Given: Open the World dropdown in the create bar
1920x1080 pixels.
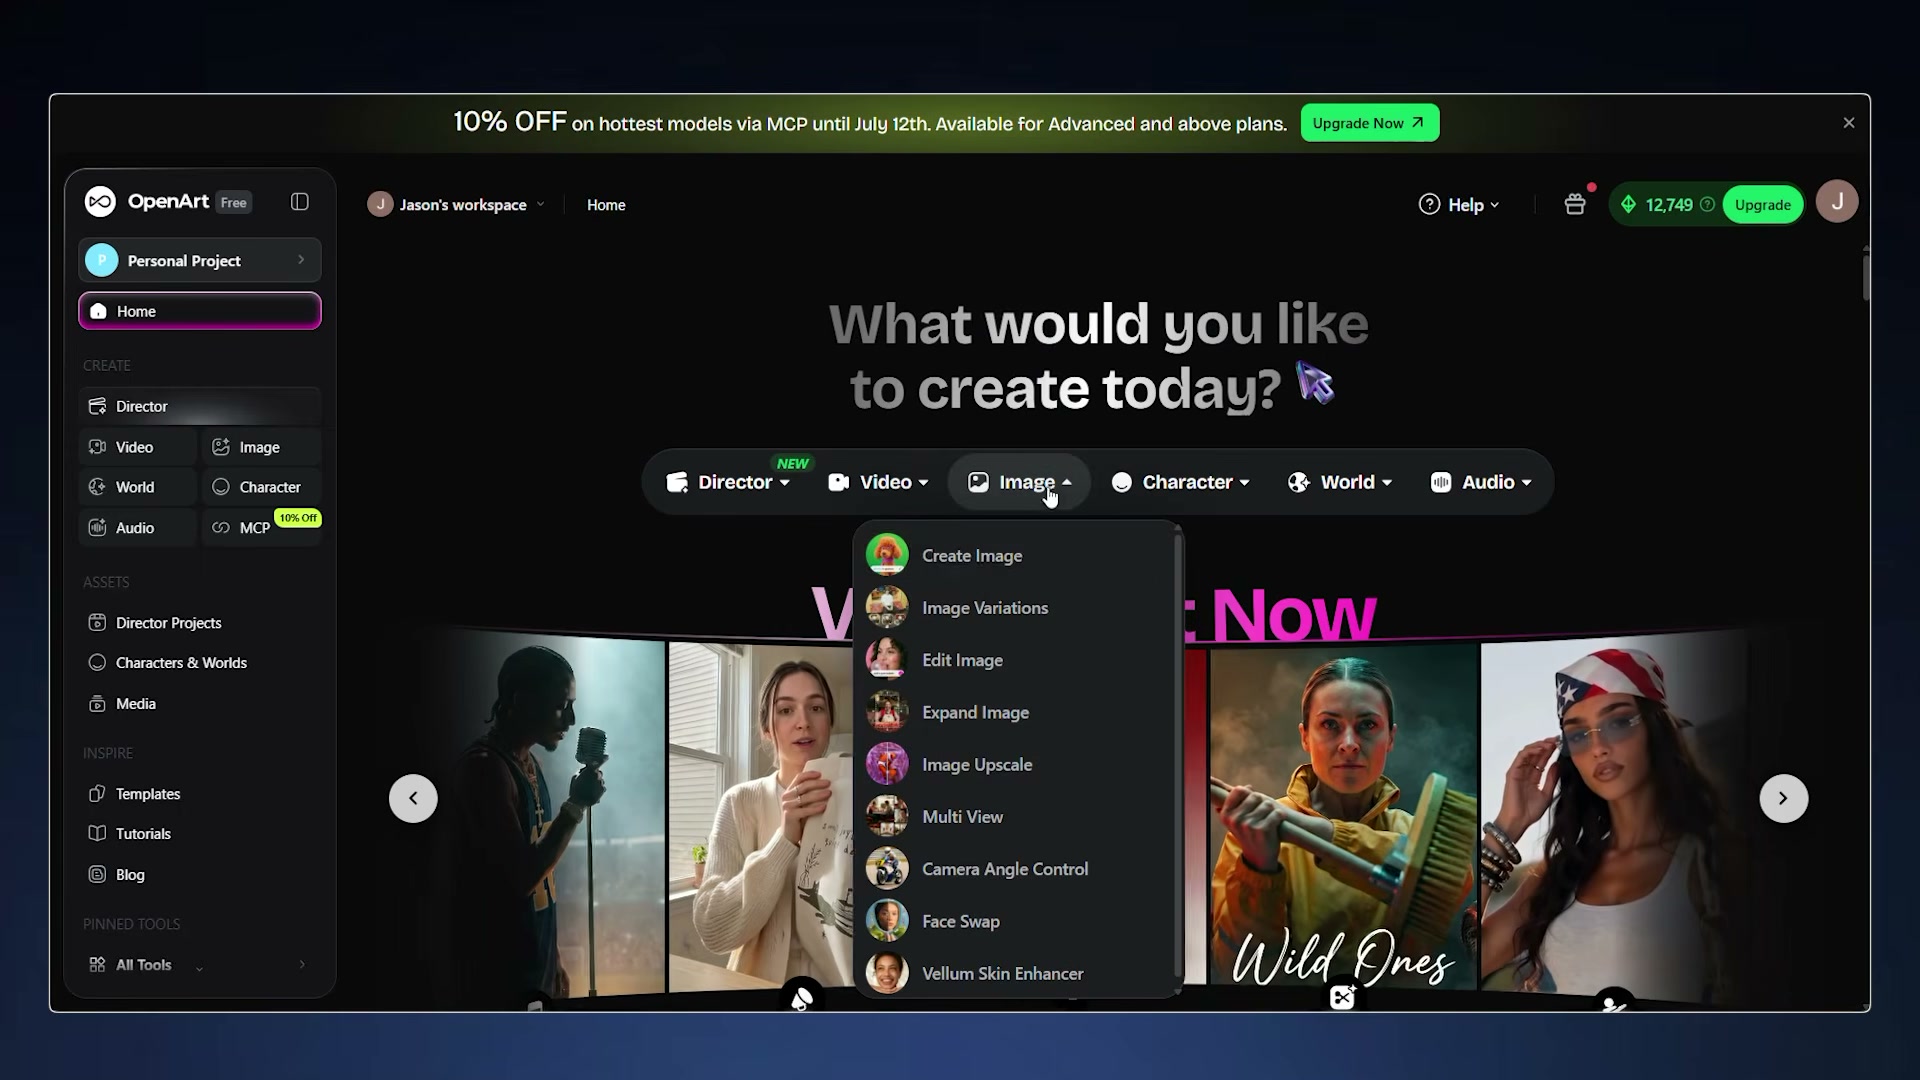Looking at the screenshot, I should [1340, 482].
